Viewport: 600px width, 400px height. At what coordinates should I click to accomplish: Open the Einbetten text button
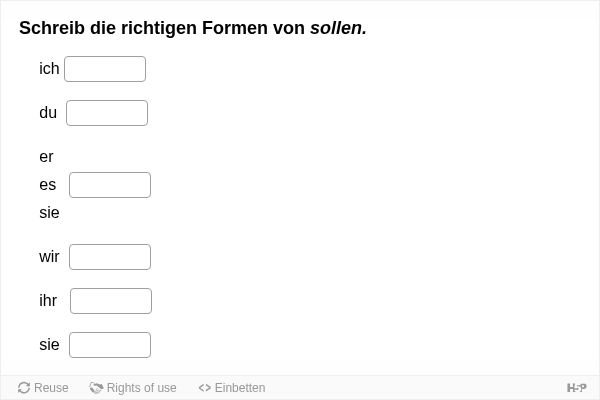pos(240,388)
